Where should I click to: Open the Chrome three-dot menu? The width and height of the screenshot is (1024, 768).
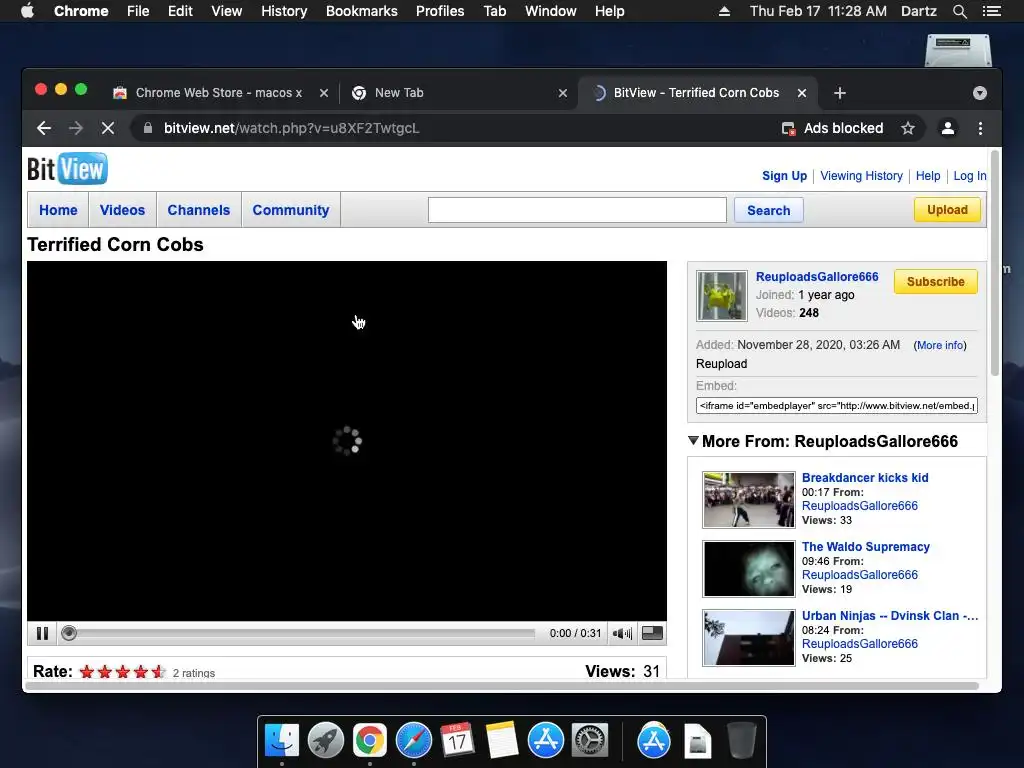980,128
